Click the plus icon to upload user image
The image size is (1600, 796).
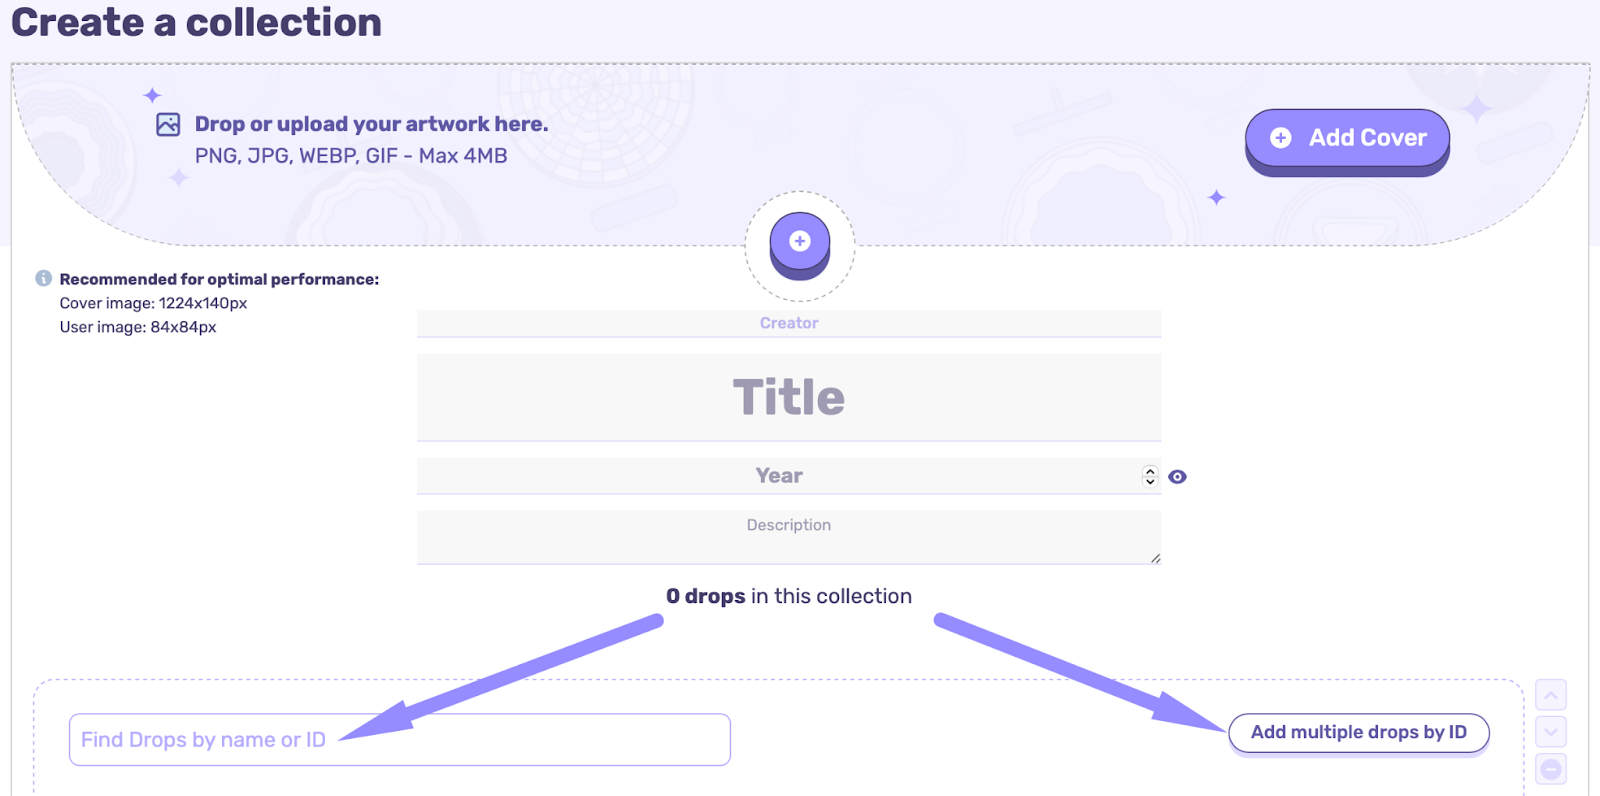pyautogui.click(x=799, y=240)
